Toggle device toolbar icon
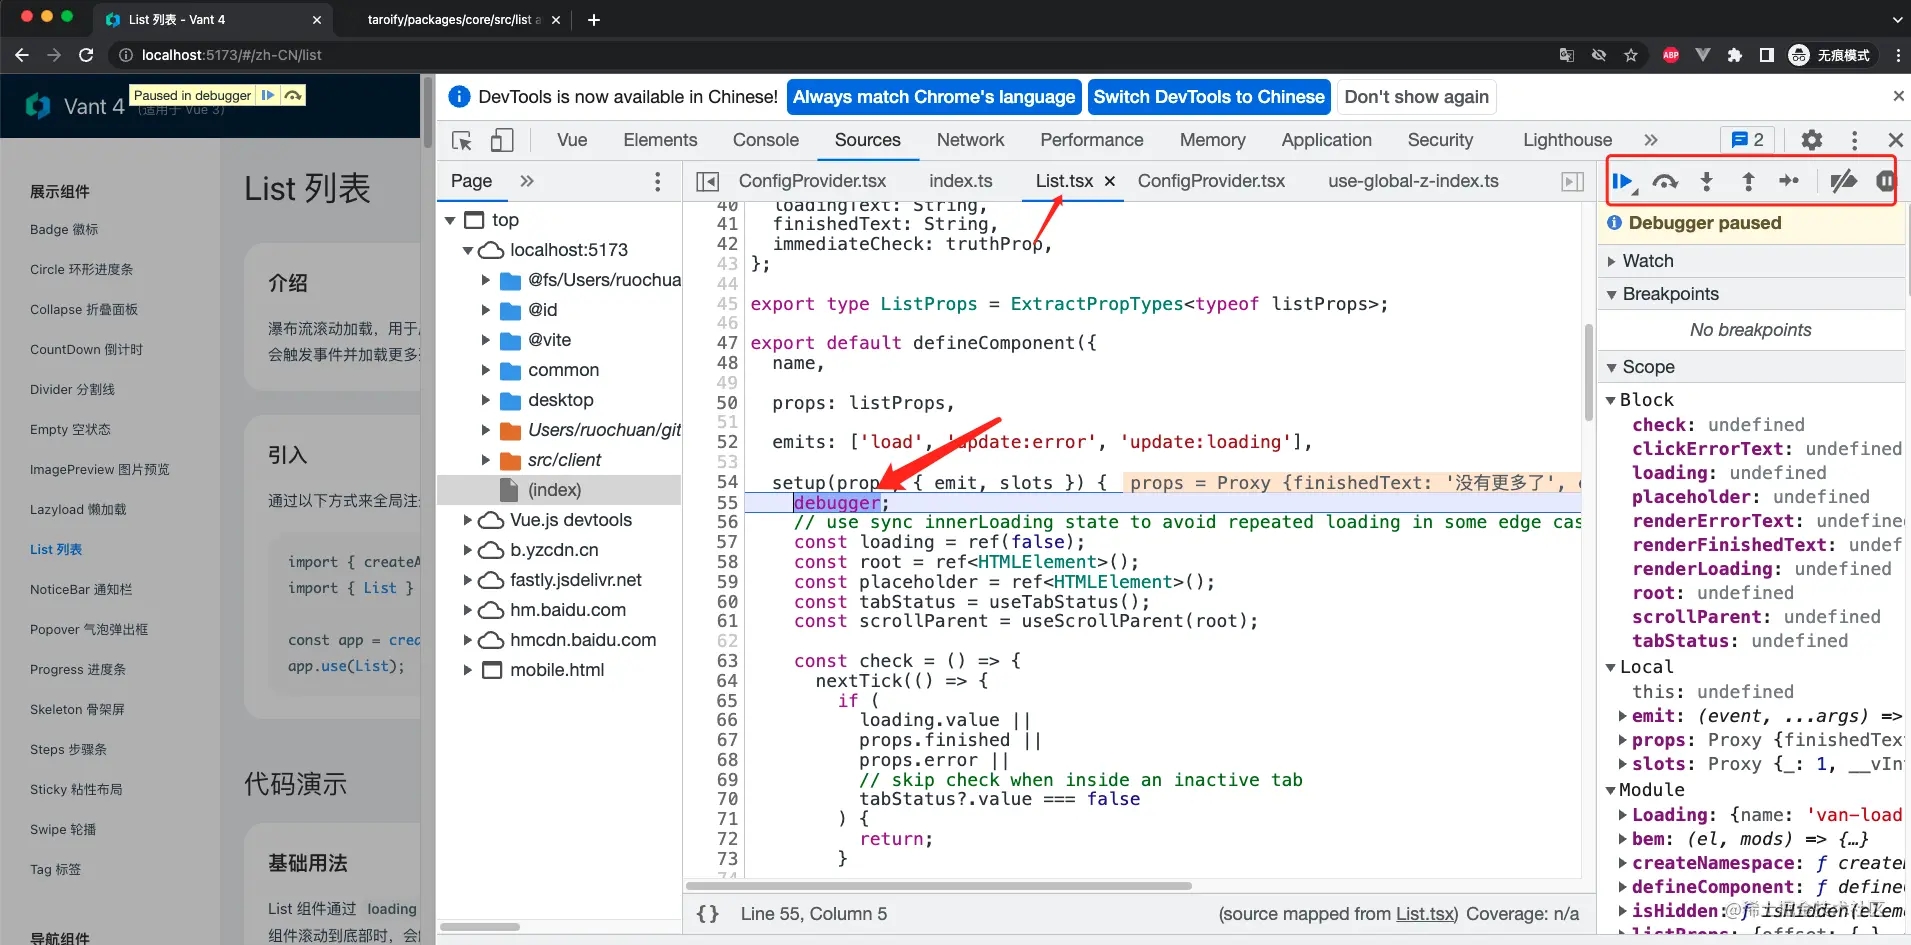The height and width of the screenshot is (945, 1911). pos(502,140)
